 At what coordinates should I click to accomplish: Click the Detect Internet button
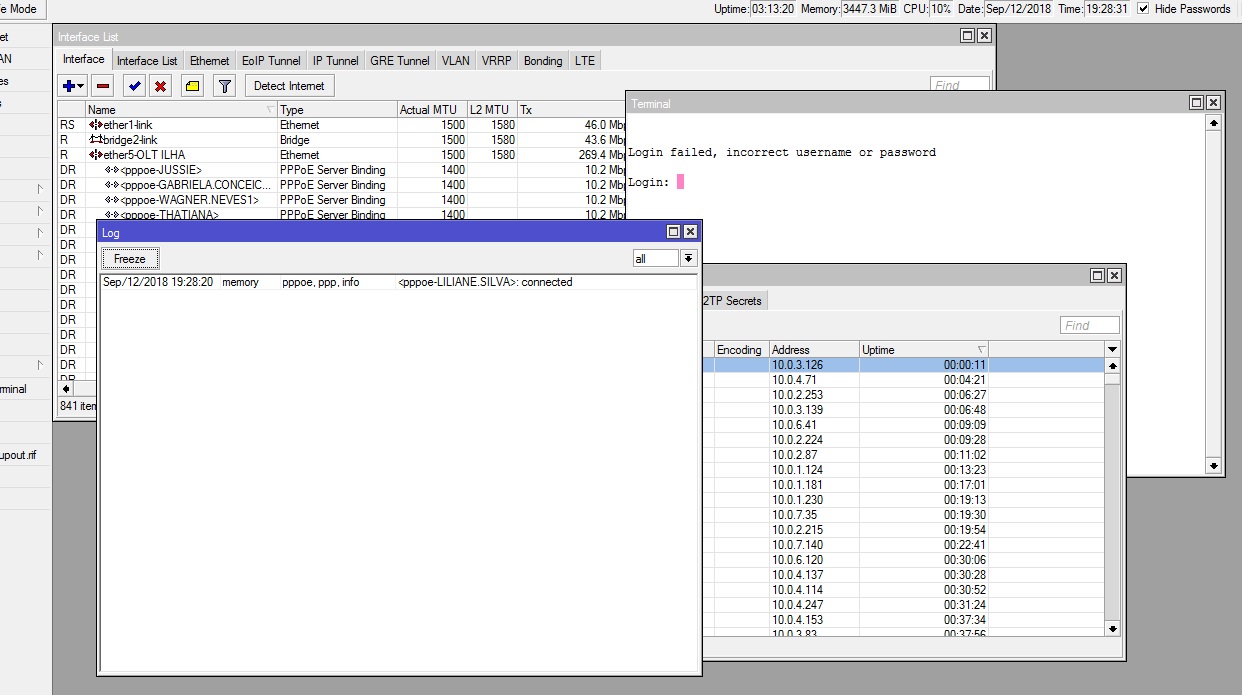click(x=289, y=86)
